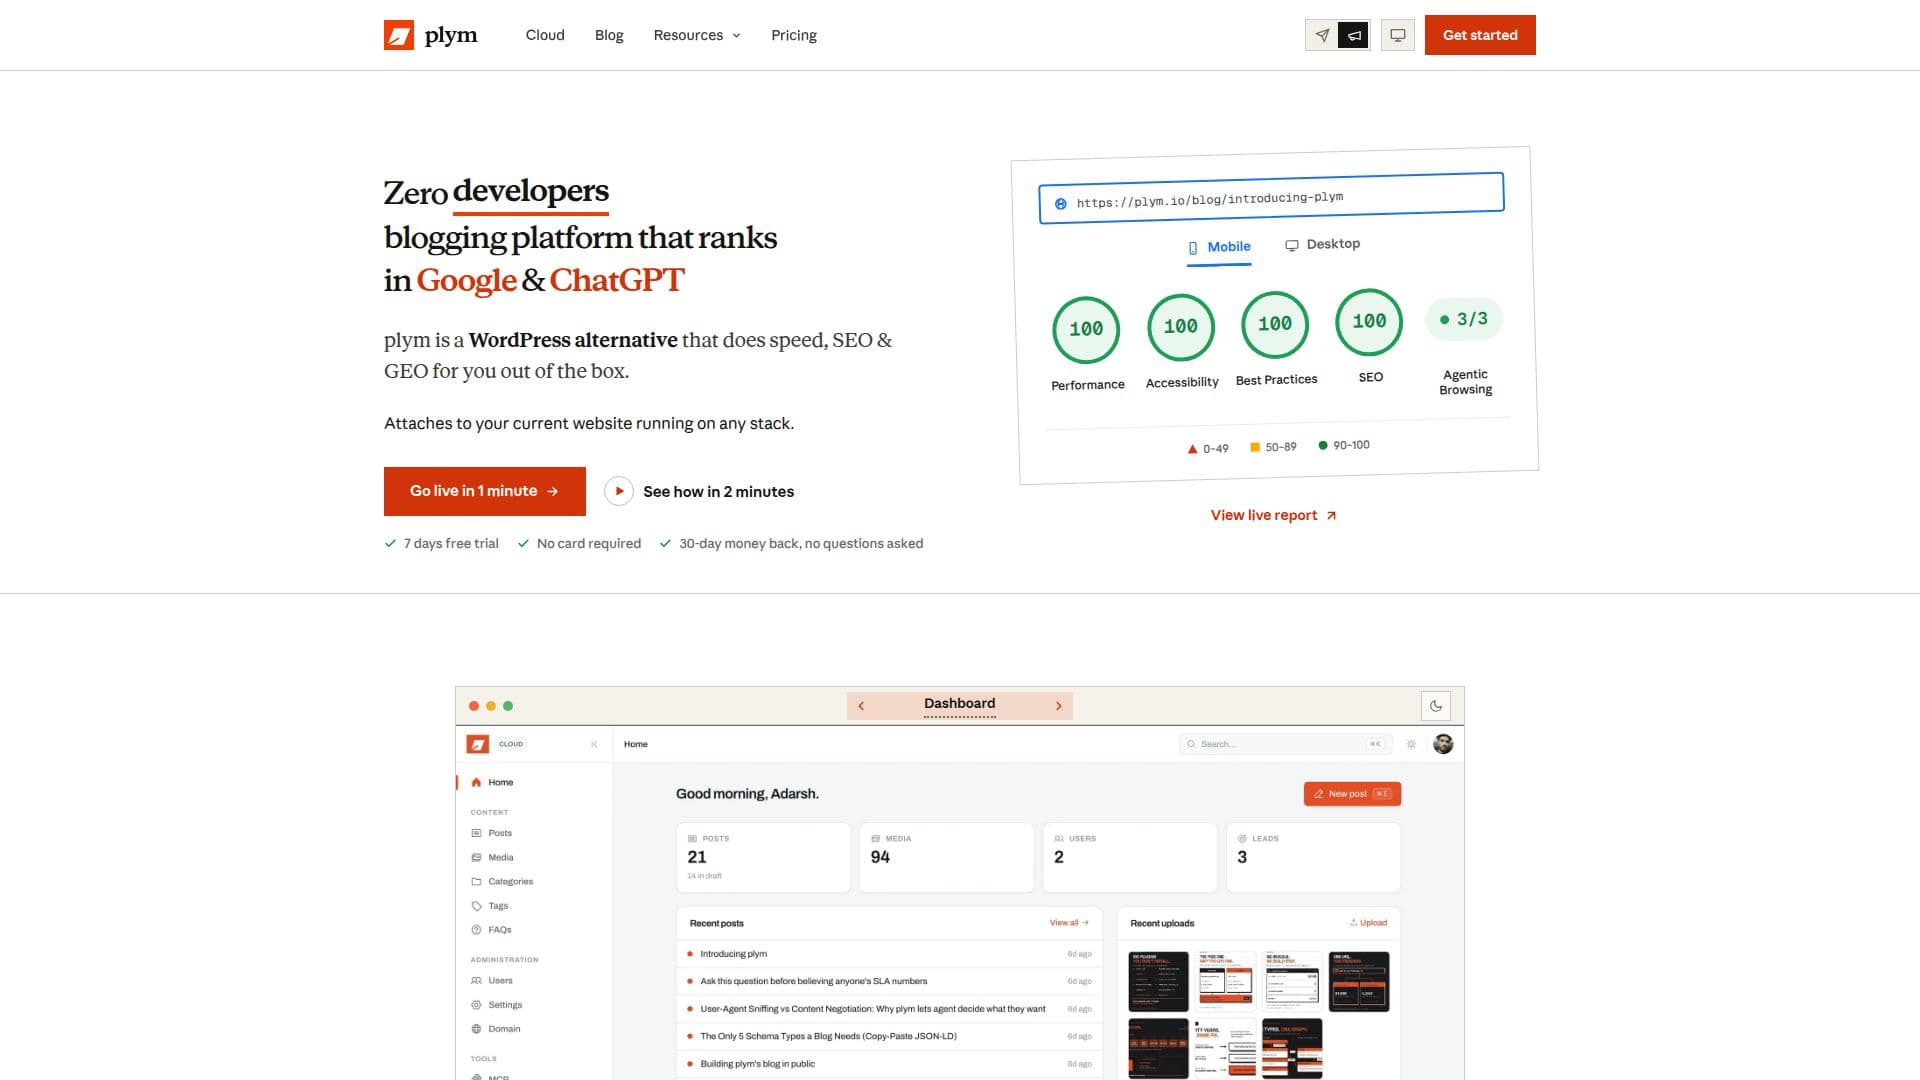The width and height of the screenshot is (1920, 1080).
Task: Open the Cloud nav item
Action: (x=545, y=35)
